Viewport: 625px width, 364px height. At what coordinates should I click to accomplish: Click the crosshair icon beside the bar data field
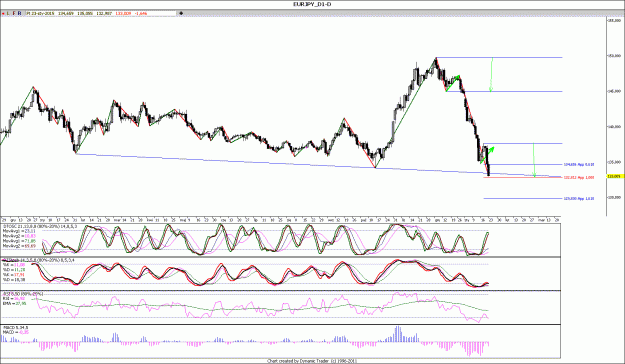[x=181, y=13]
